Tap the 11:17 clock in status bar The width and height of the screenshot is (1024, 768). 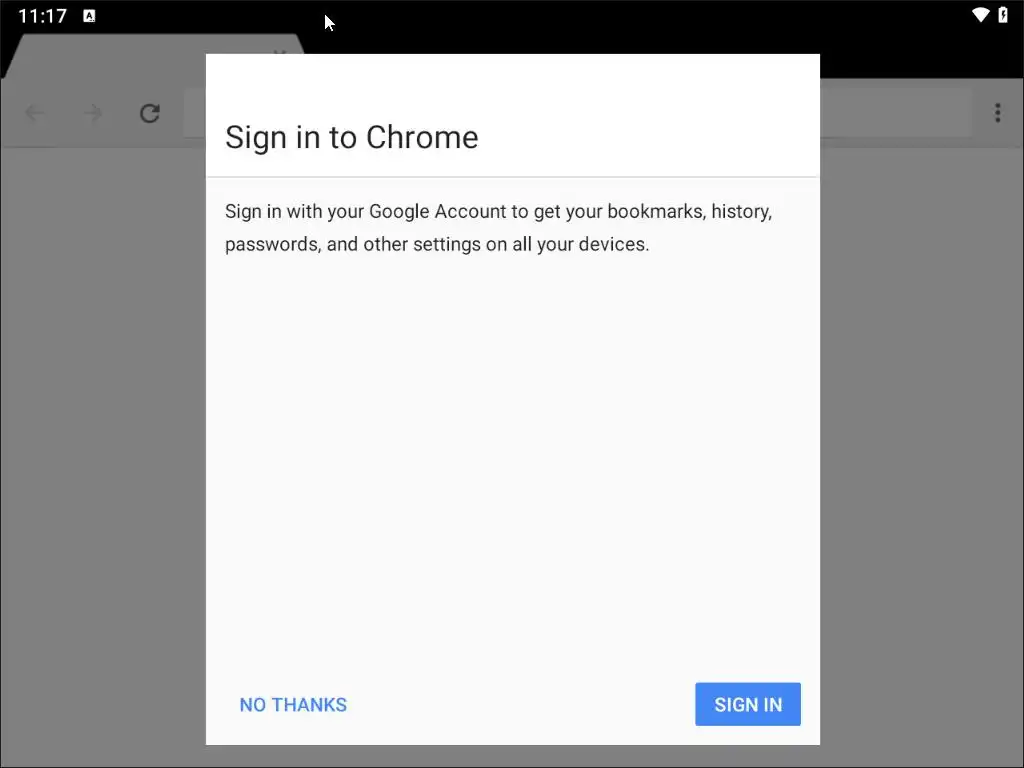(42, 16)
